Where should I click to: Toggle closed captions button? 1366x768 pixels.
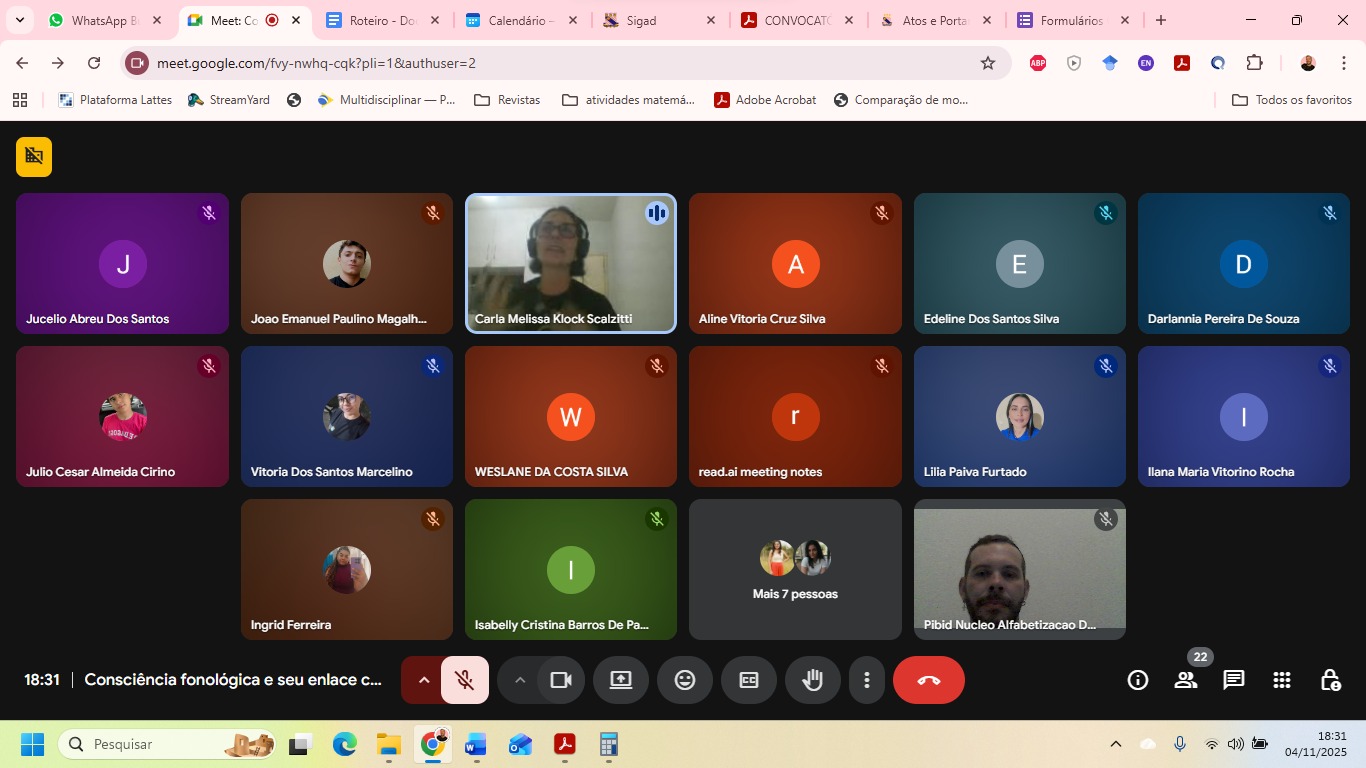[x=749, y=680]
